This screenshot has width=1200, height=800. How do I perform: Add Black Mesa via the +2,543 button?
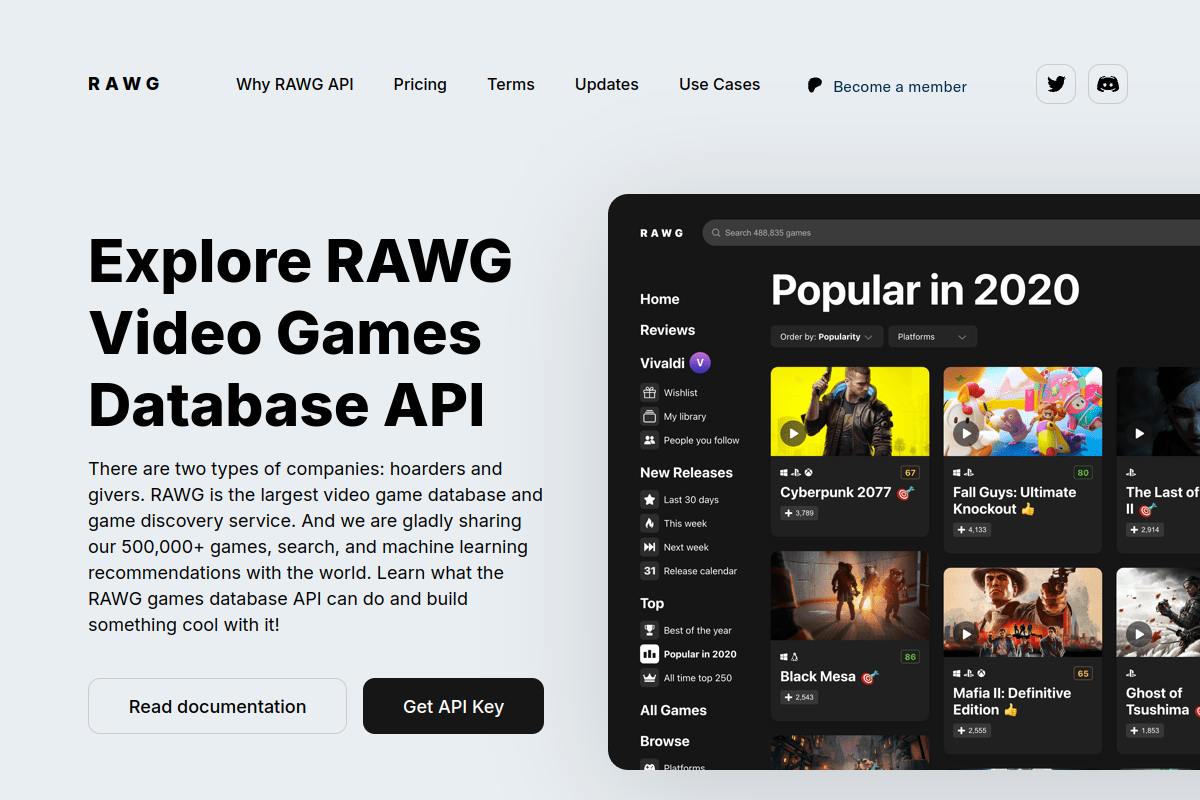pos(800,697)
